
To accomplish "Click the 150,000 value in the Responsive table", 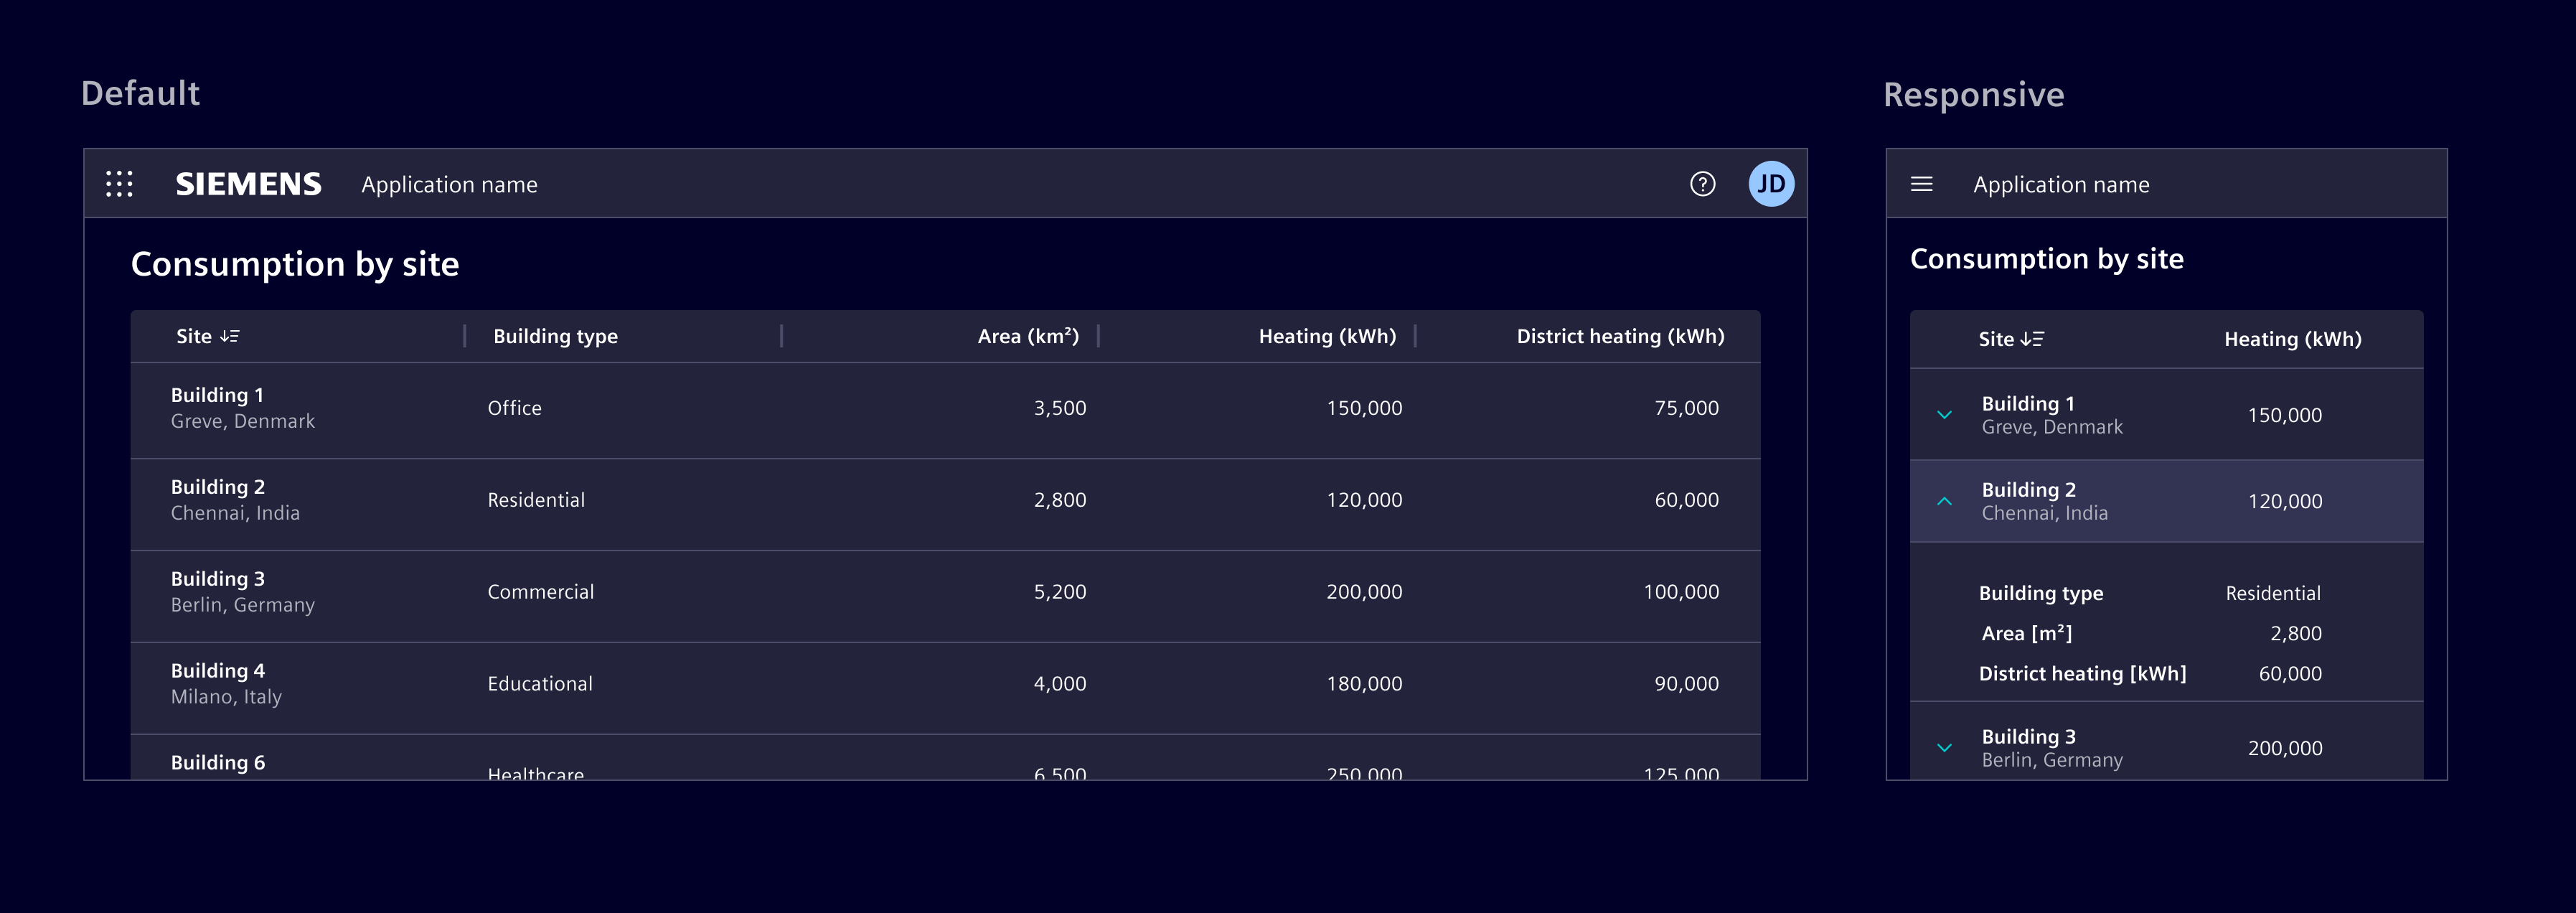I will [x=2285, y=415].
